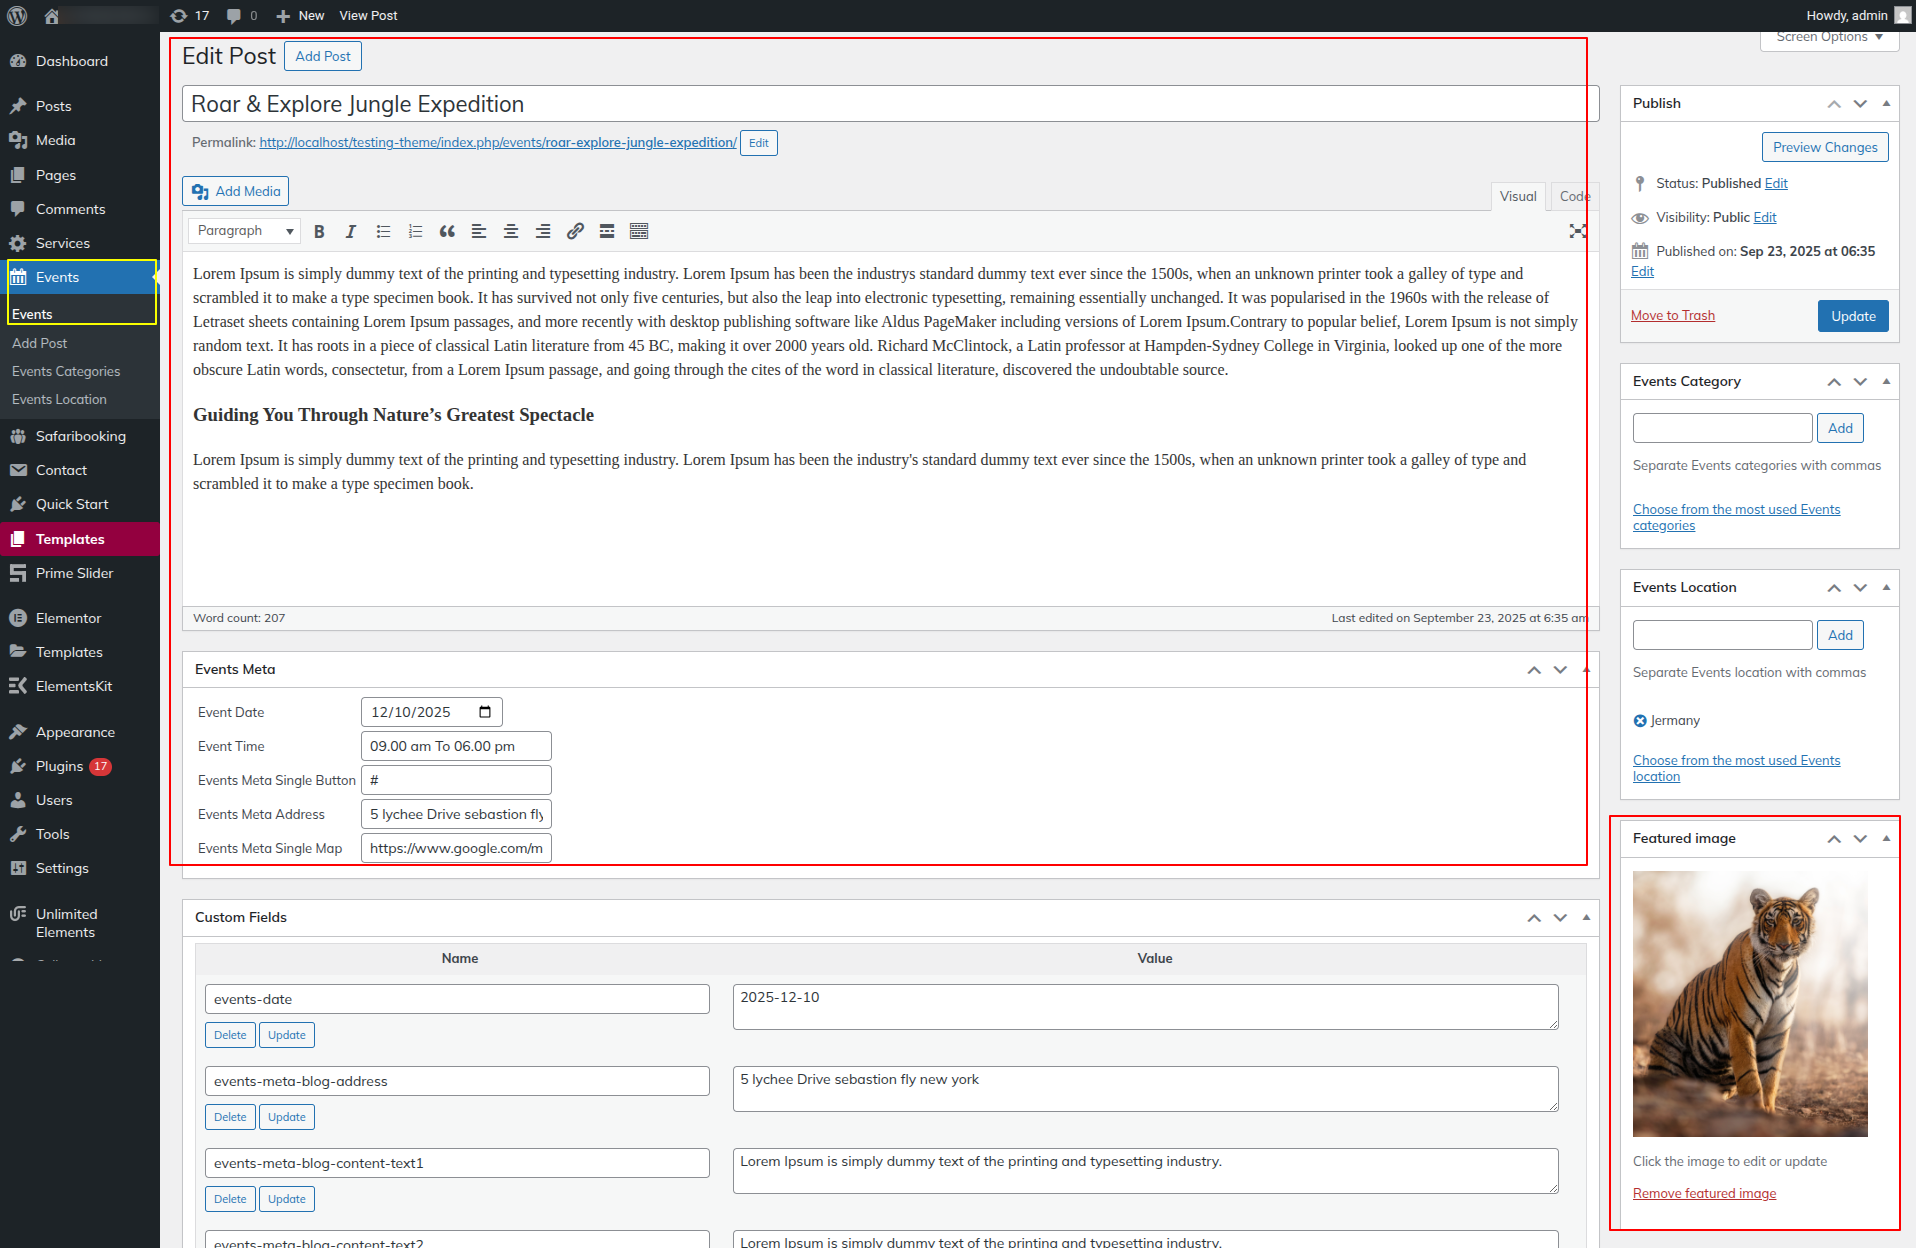The image size is (1916, 1248).
Task: Click the Insert link icon
Action: 575,231
